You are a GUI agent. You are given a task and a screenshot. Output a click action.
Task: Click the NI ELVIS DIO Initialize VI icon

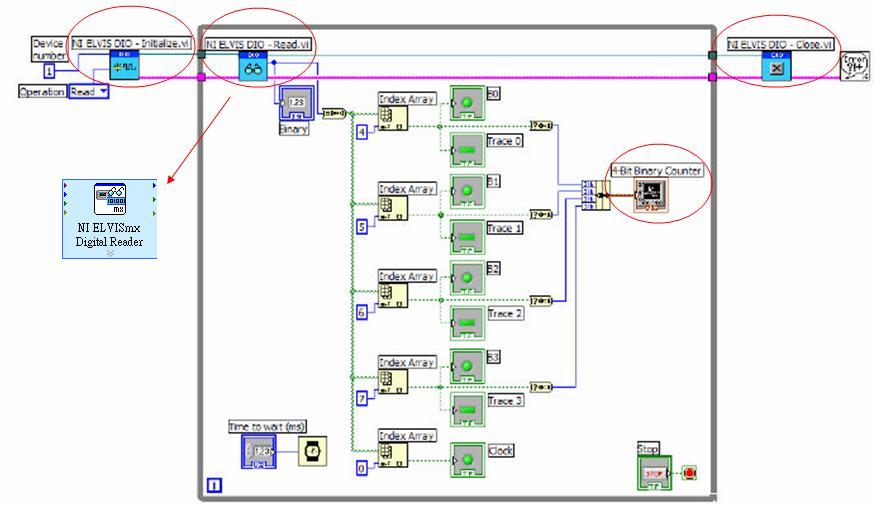tap(124, 66)
